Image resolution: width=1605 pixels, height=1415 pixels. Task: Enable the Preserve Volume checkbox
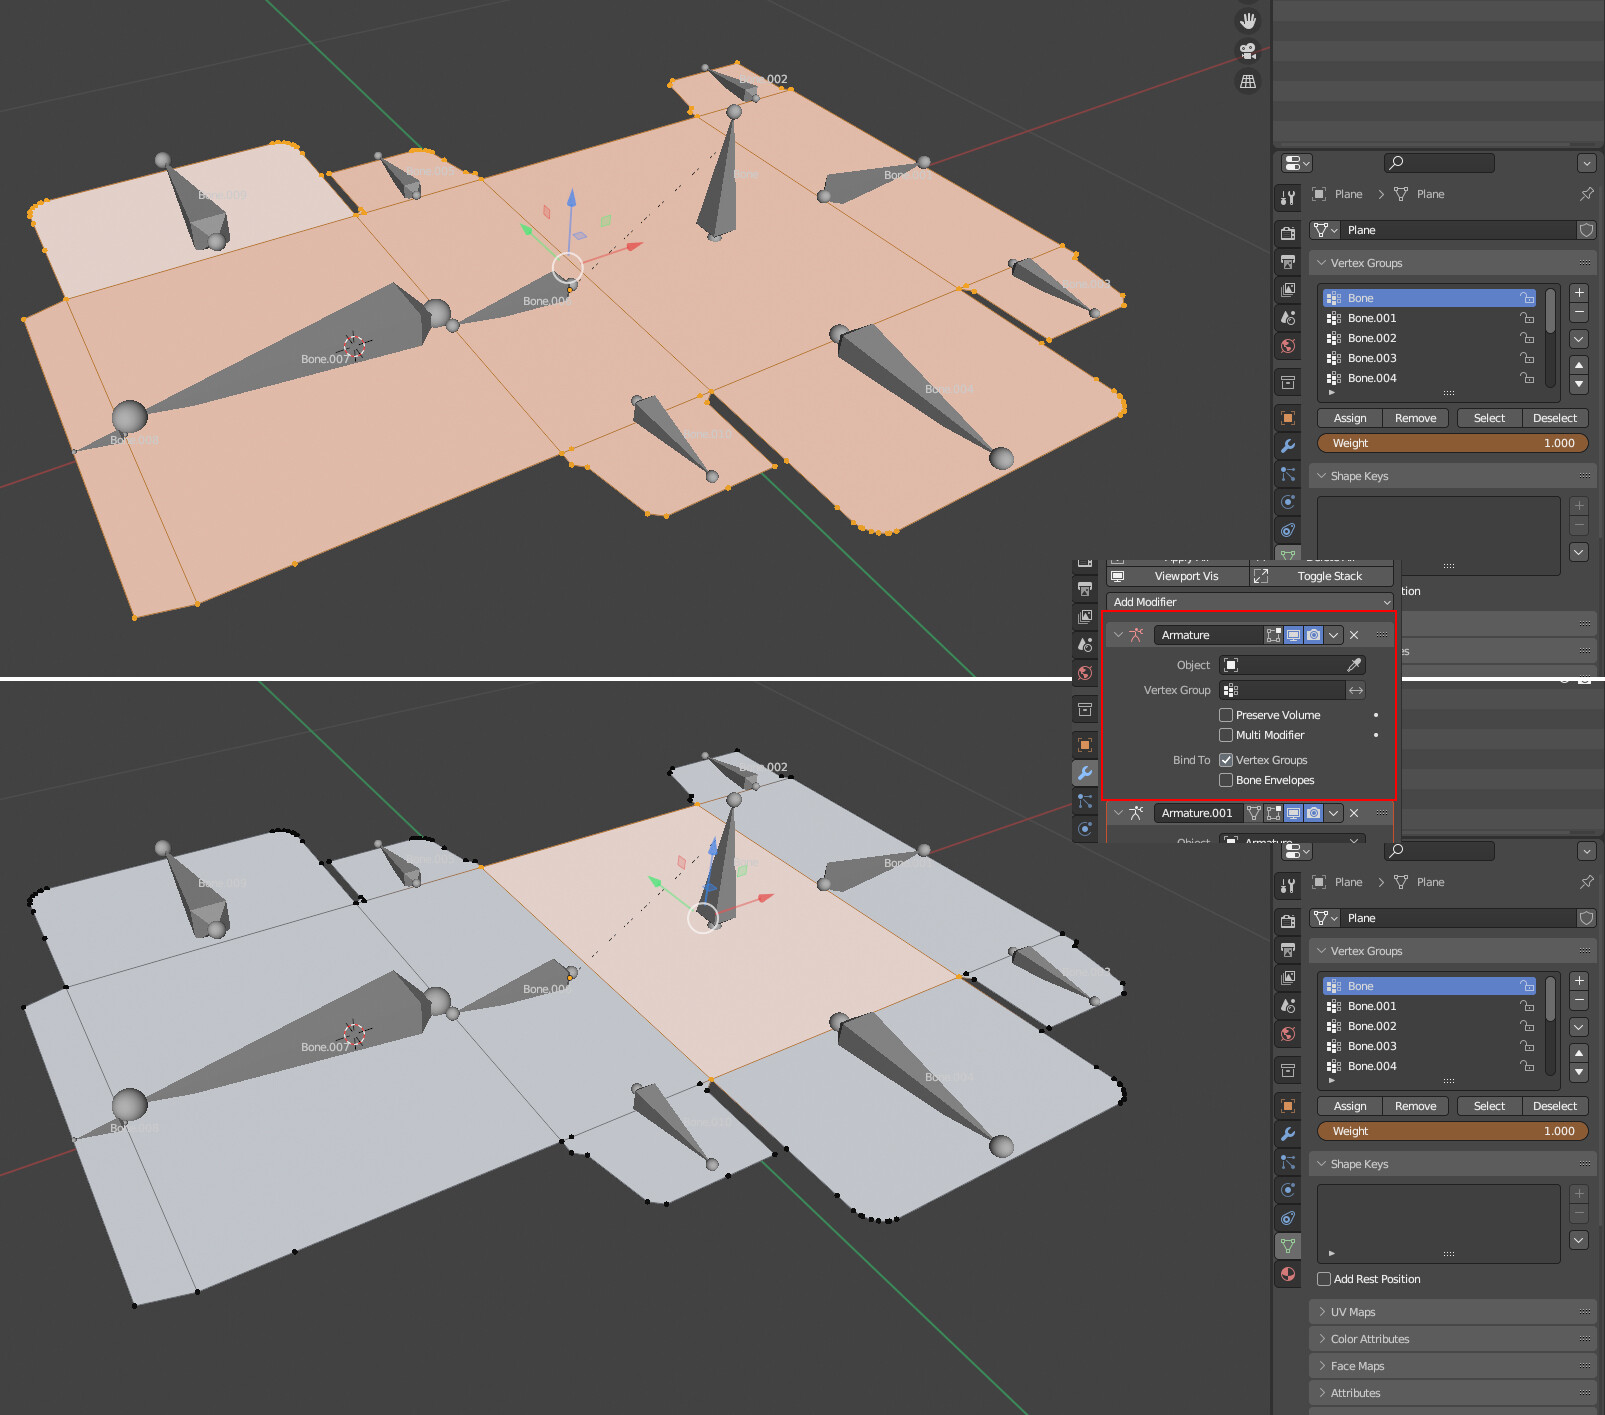[x=1226, y=715]
